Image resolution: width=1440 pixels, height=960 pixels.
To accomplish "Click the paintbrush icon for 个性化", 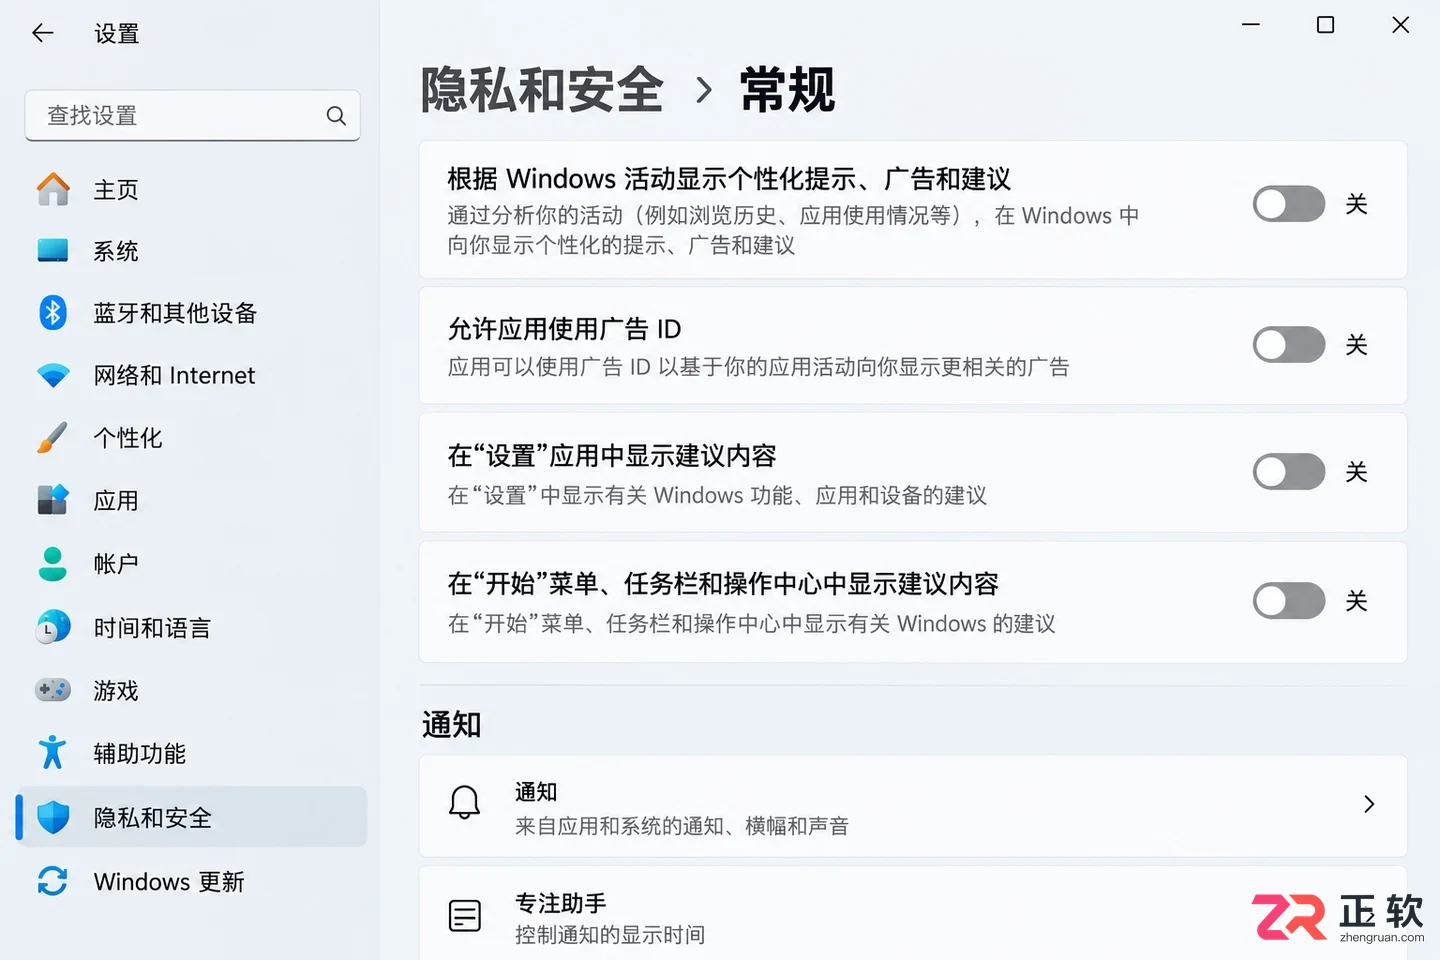I will tap(52, 437).
